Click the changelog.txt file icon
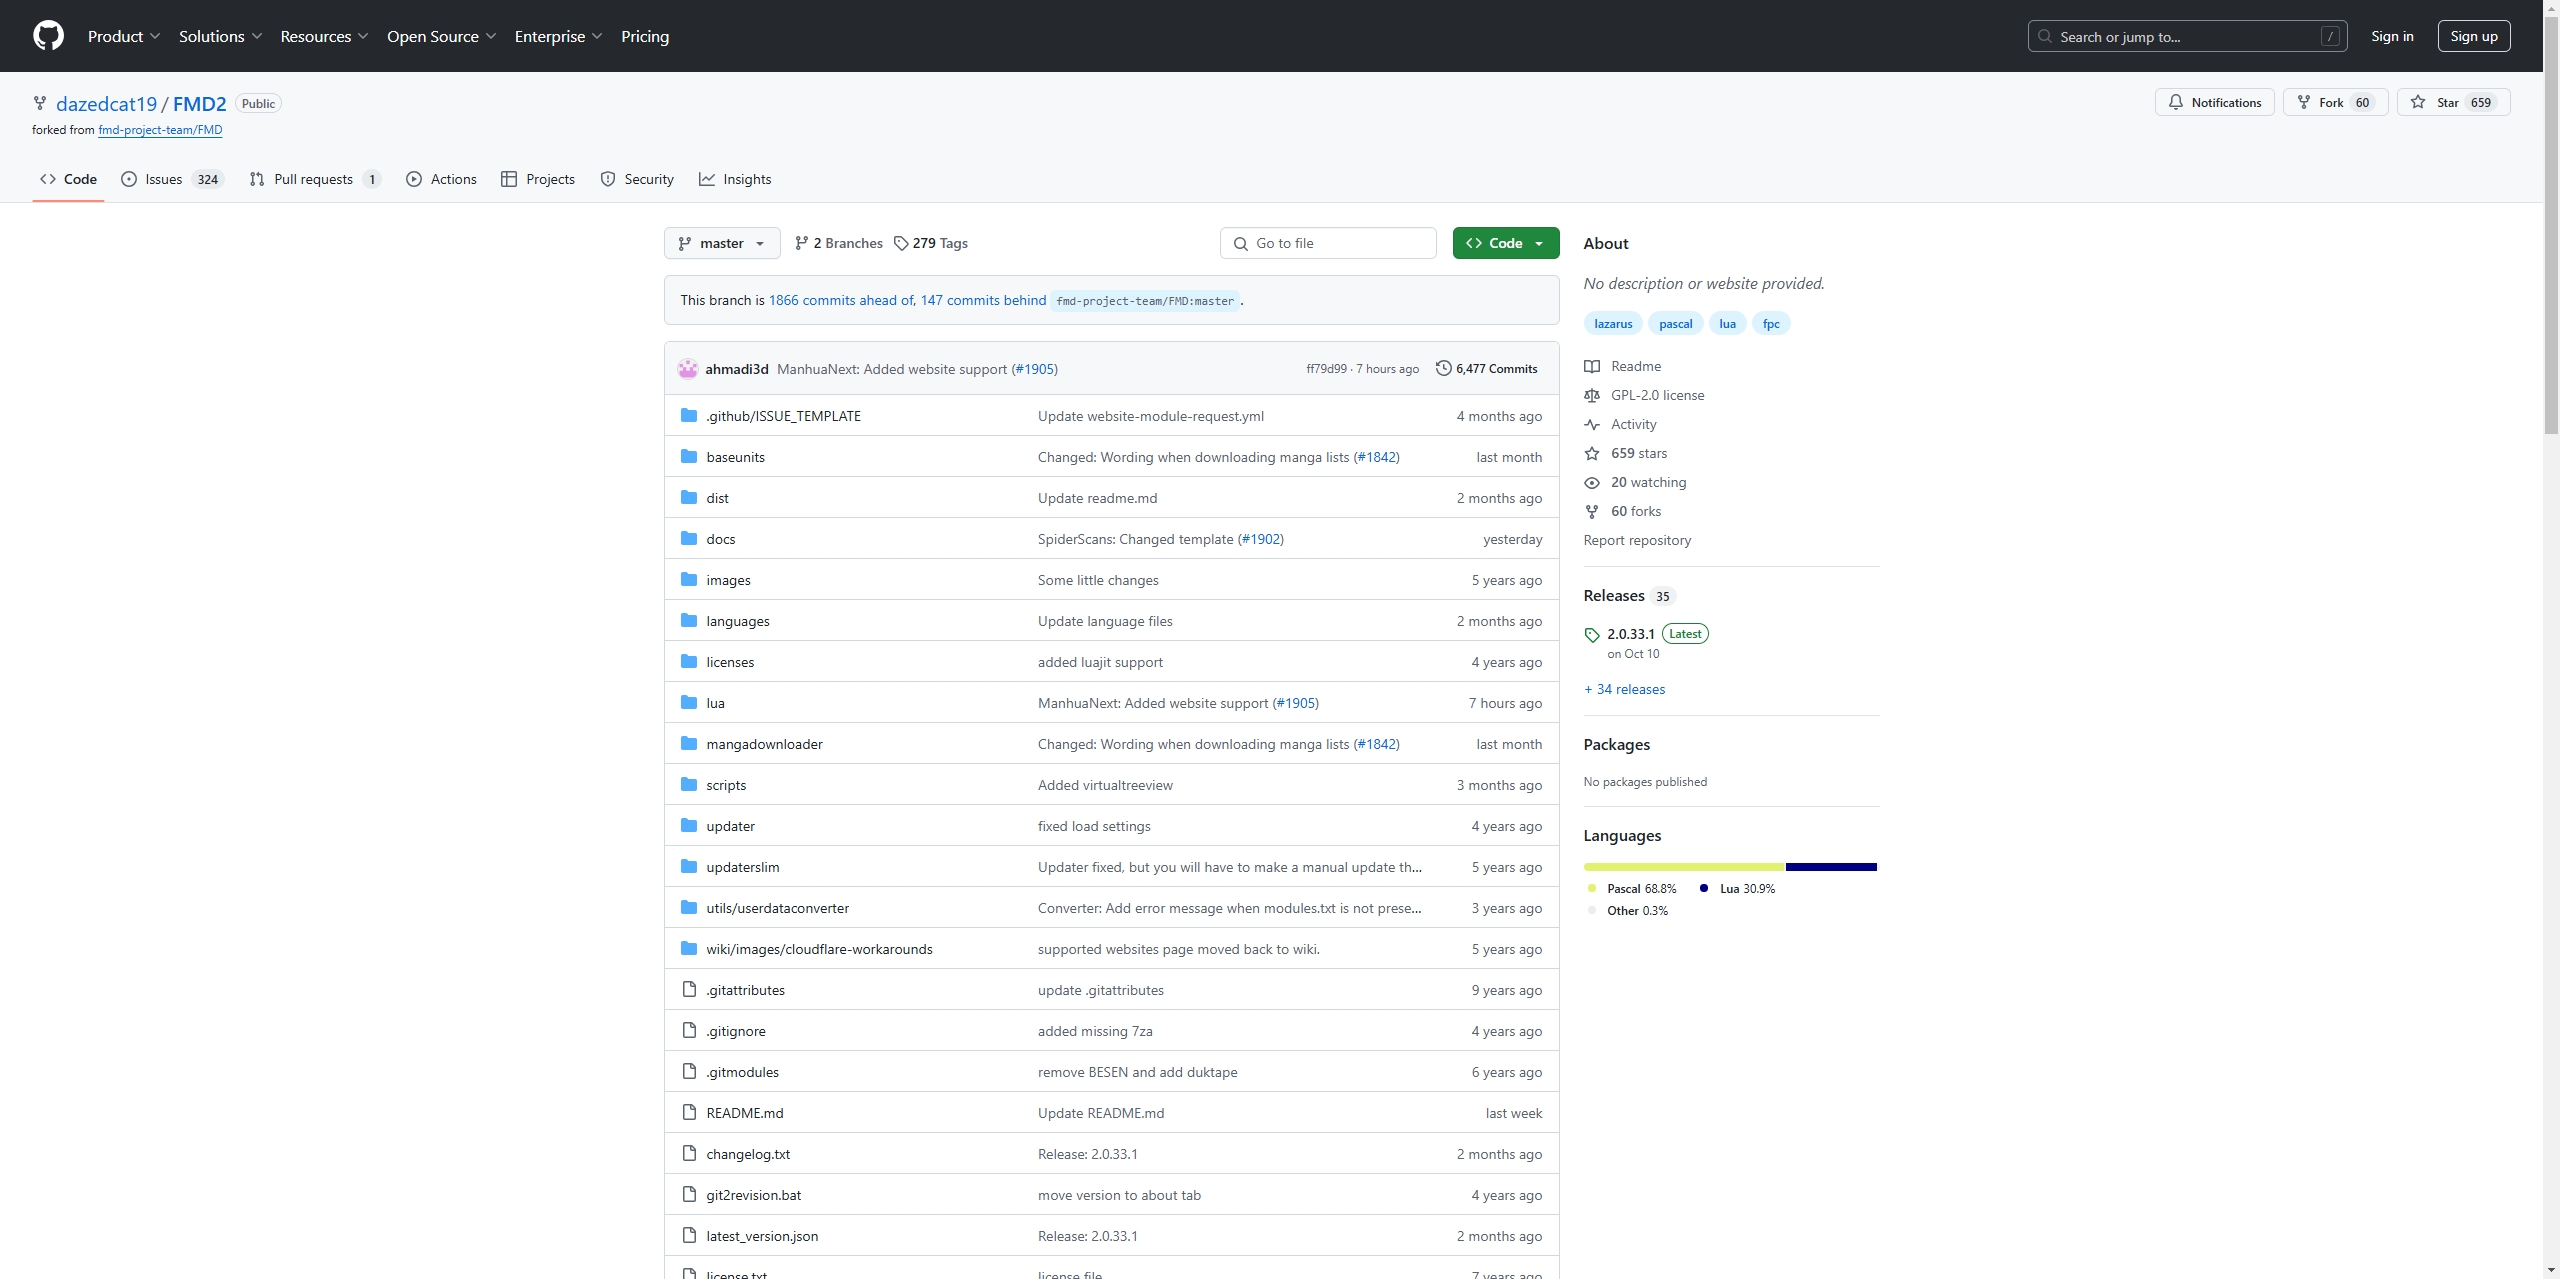 [x=689, y=1153]
